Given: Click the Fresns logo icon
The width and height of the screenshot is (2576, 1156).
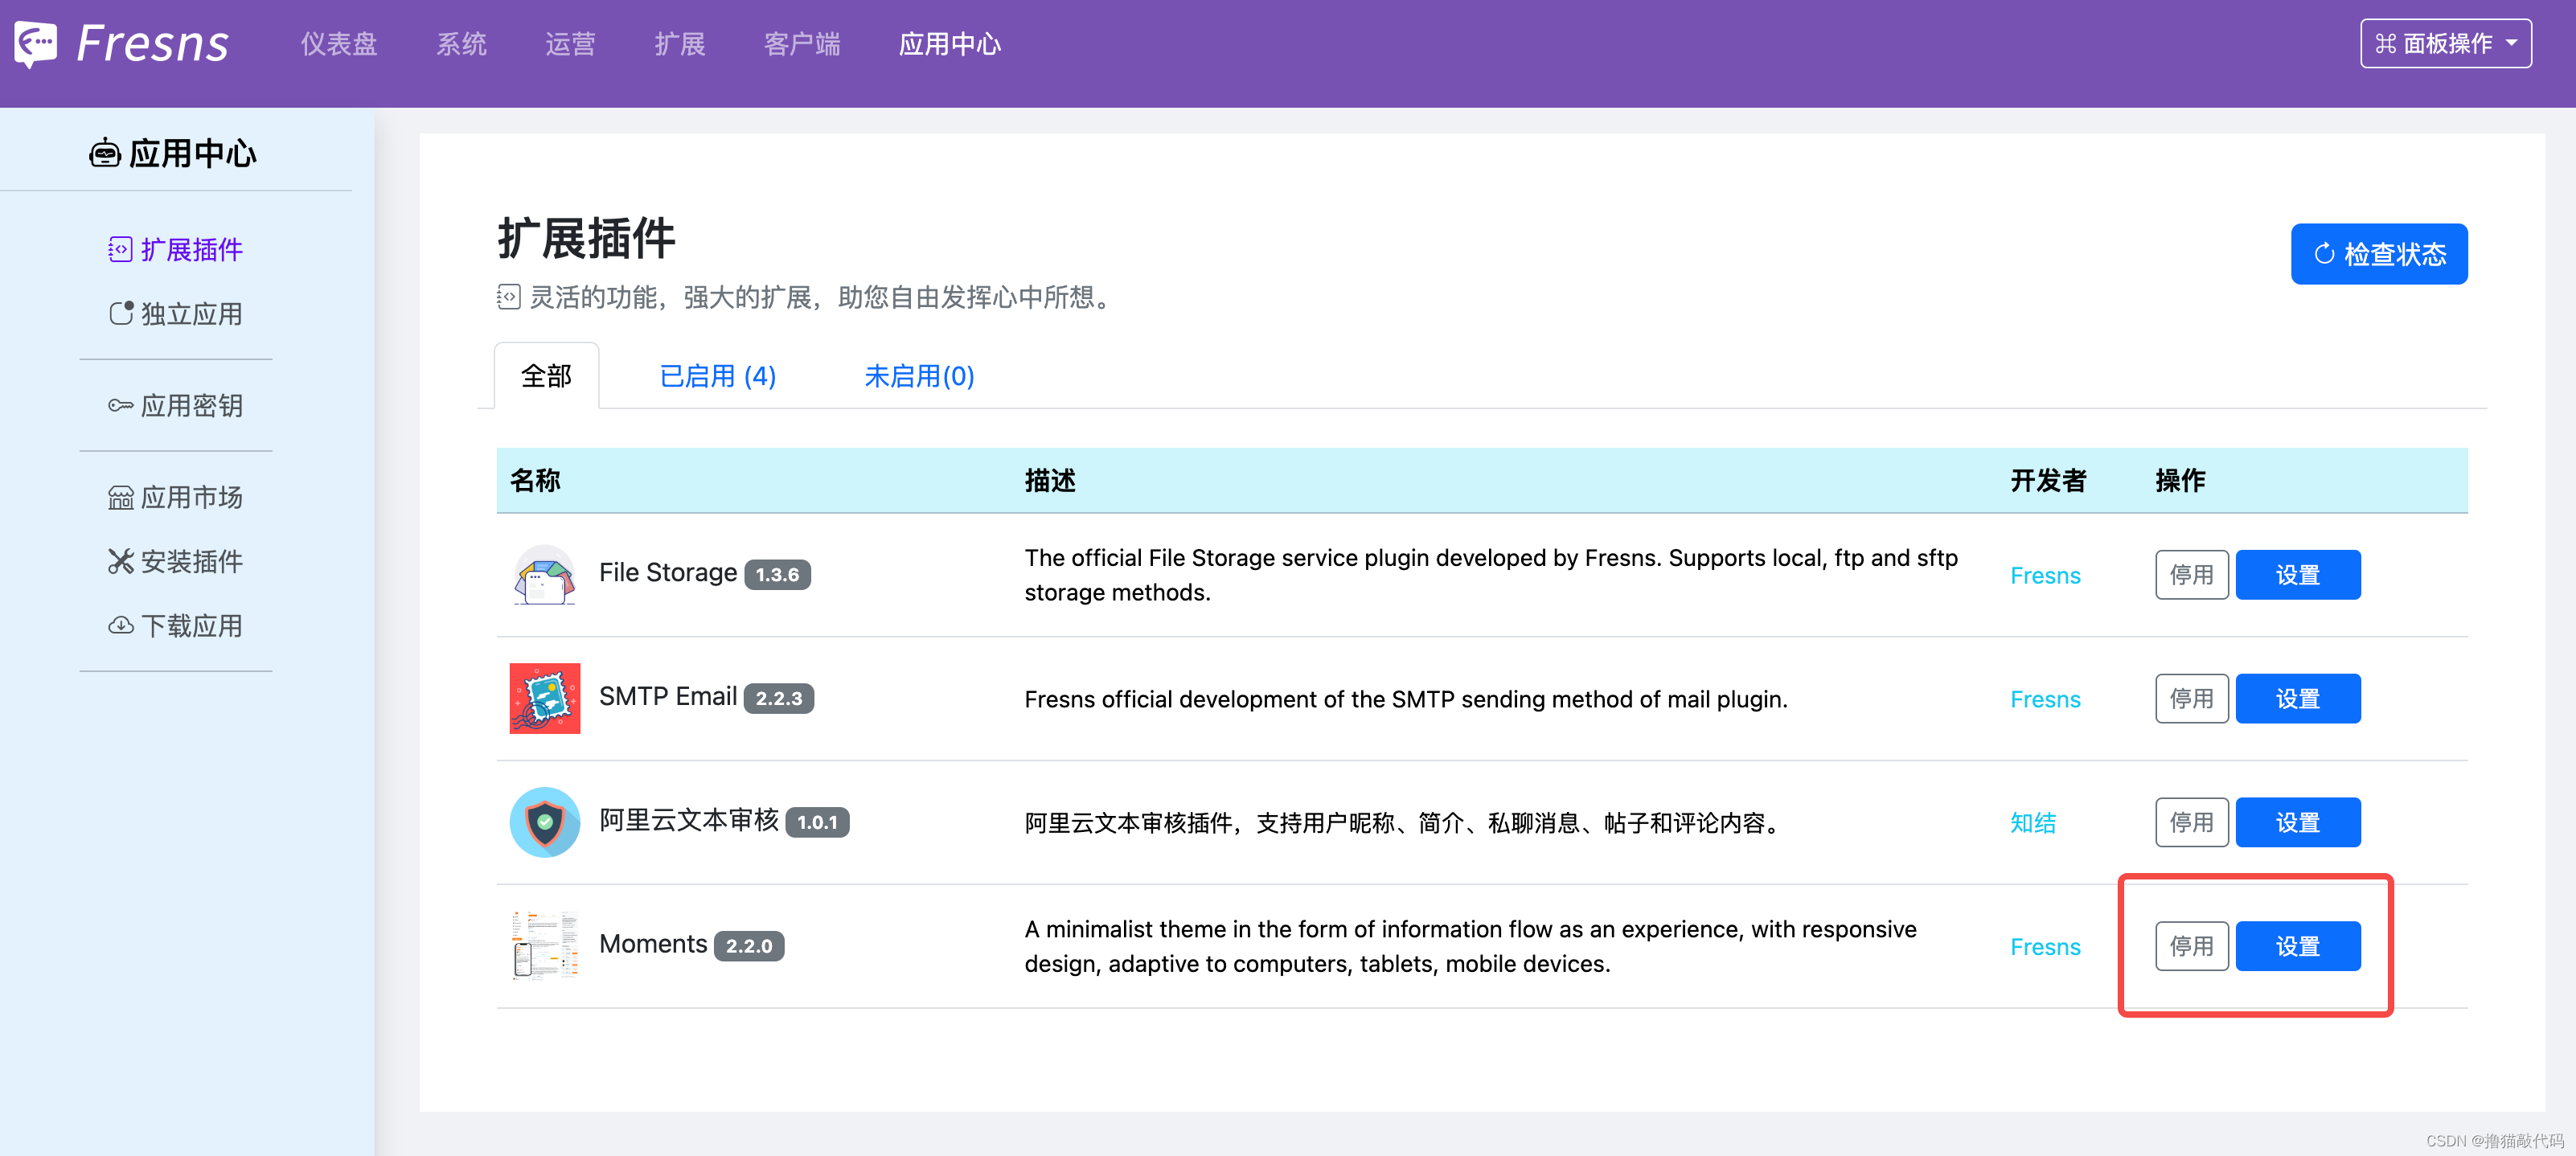Looking at the screenshot, I should 36,43.
